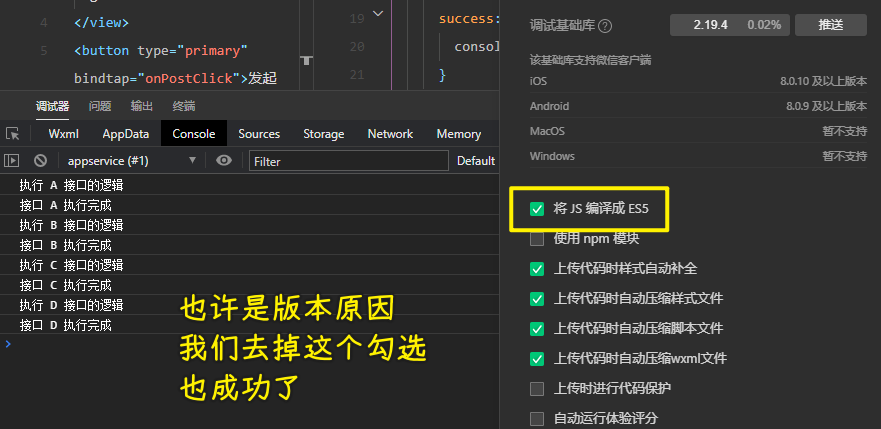Image resolution: width=881 pixels, height=429 pixels.
Task: Toggle the console sidebar panel icon
Action: (11, 161)
